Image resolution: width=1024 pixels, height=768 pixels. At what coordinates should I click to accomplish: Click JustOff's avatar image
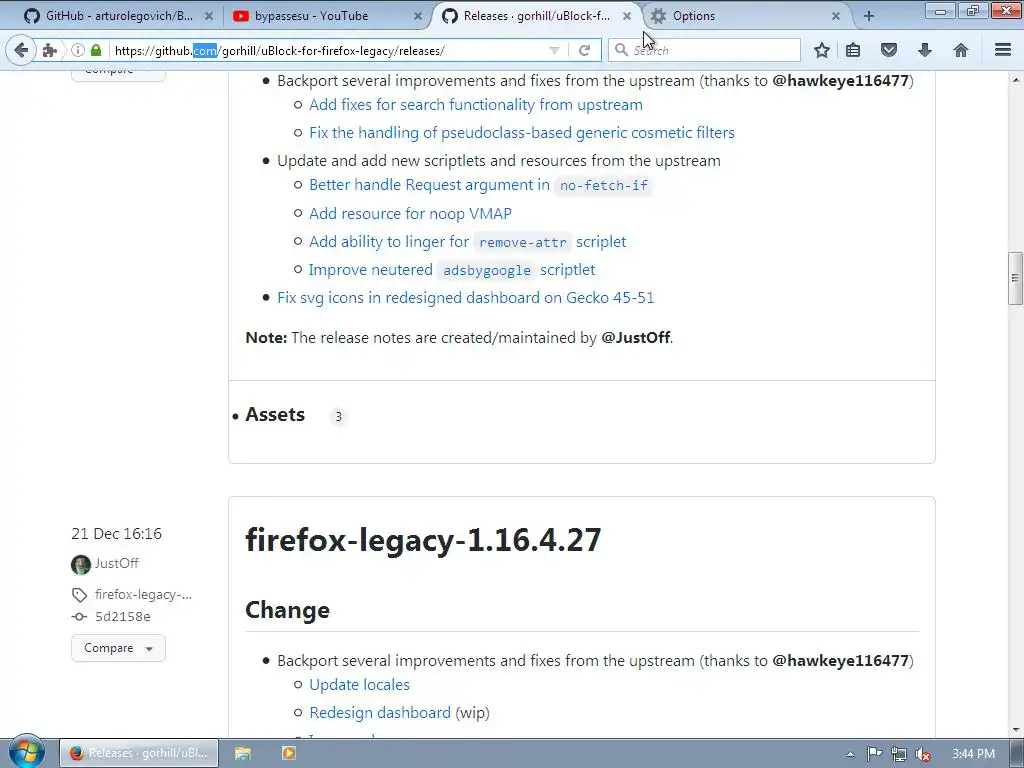pos(81,564)
